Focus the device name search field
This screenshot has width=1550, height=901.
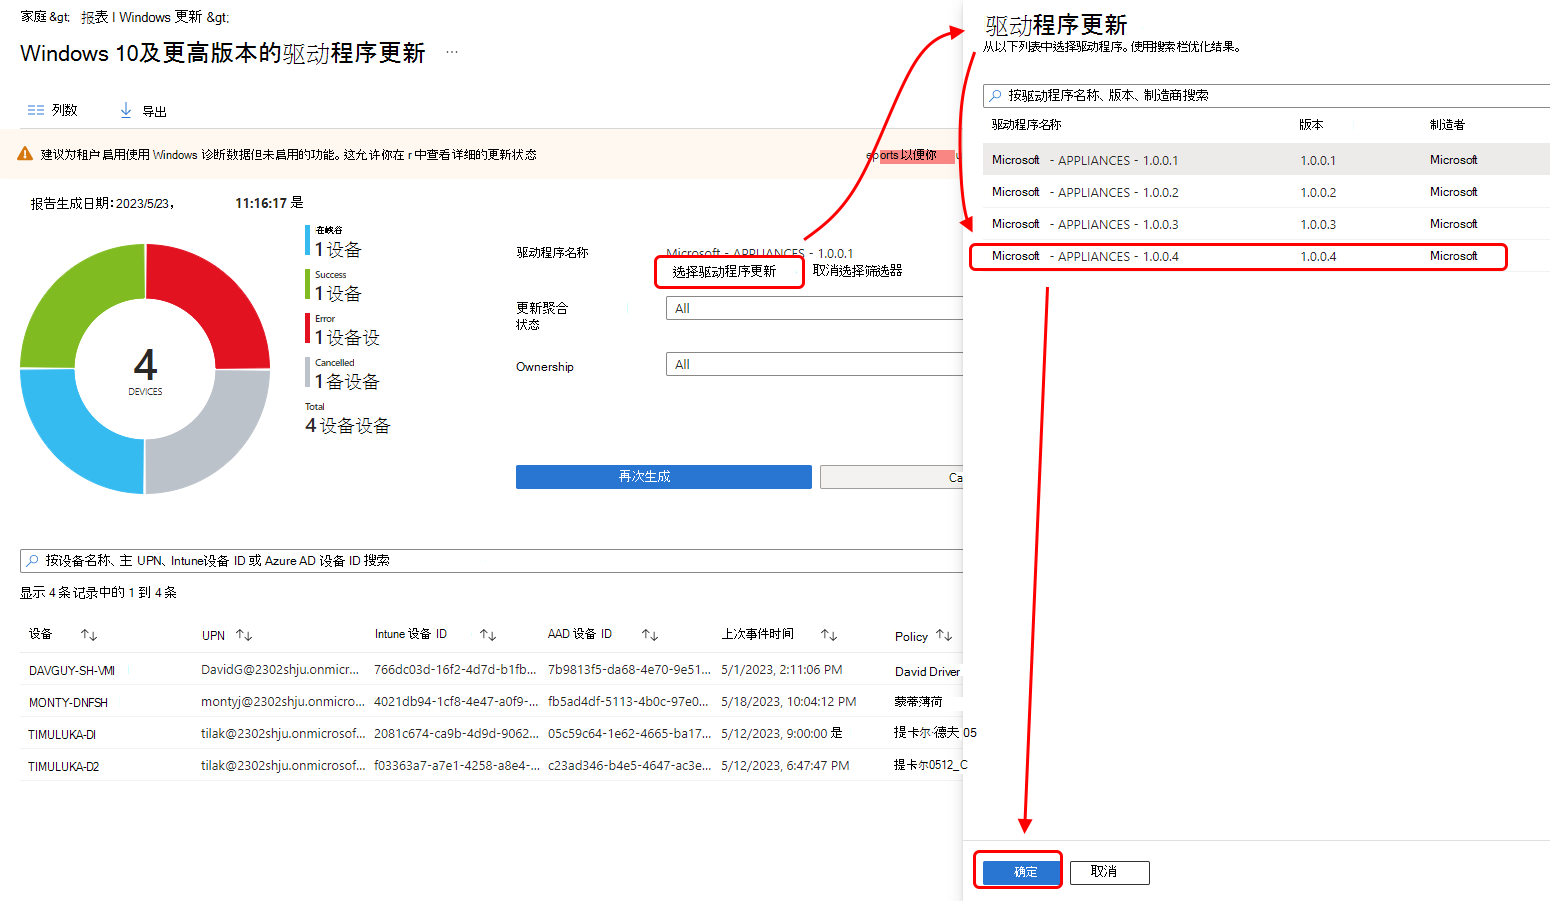click(491, 561)
